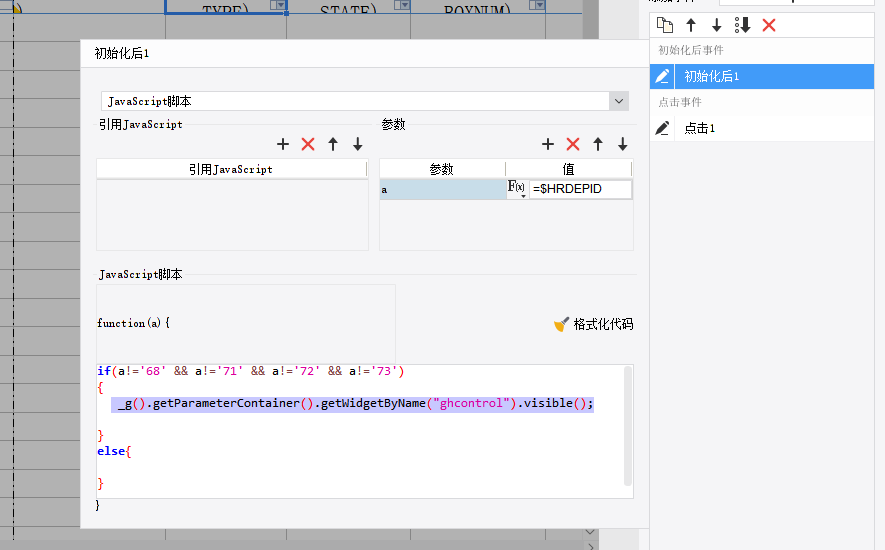This screenshot has height=550, width=885.
Task: Delete the selected event with the red X in the toolbar
Action: coord(769,25)
